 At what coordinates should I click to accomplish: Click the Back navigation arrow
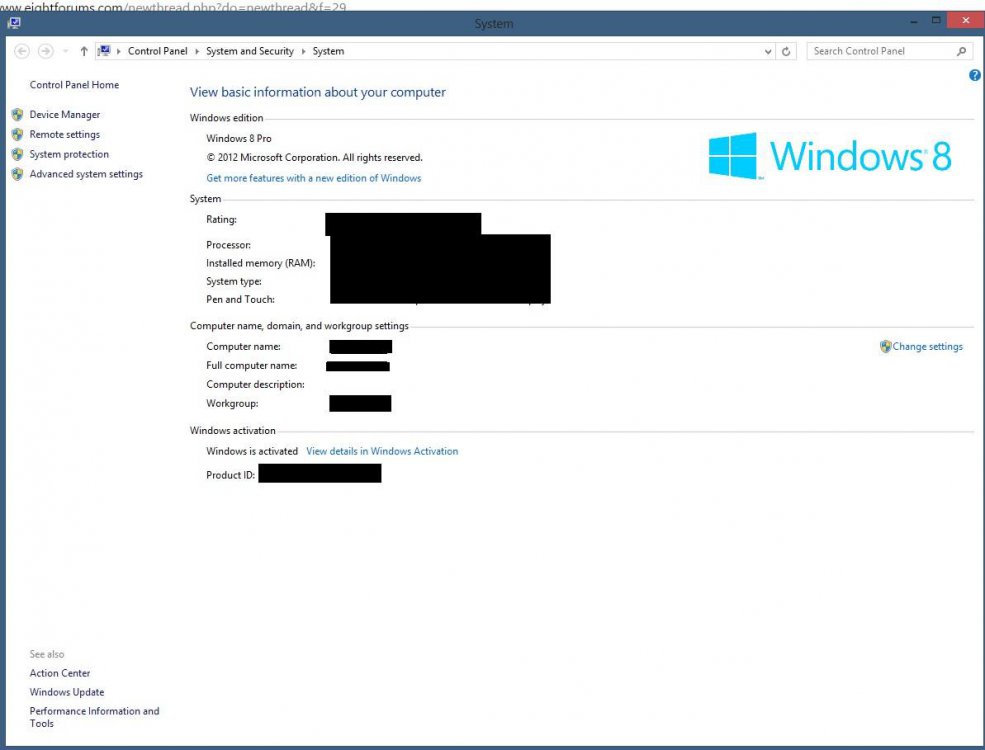point(22,51)
